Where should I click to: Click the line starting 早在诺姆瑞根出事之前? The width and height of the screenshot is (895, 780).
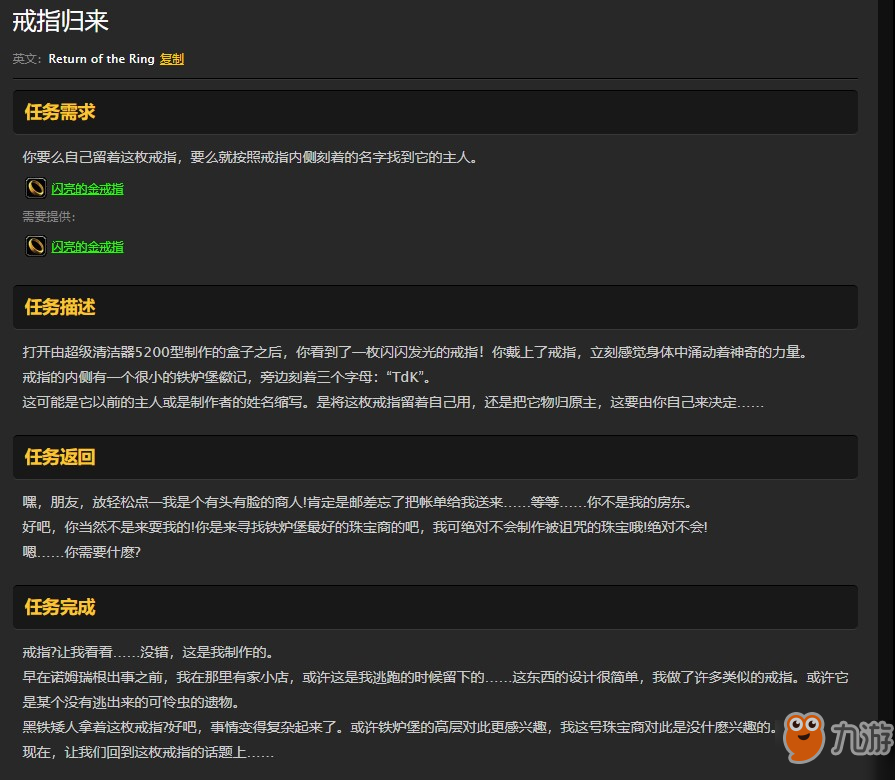click(436, 677)
